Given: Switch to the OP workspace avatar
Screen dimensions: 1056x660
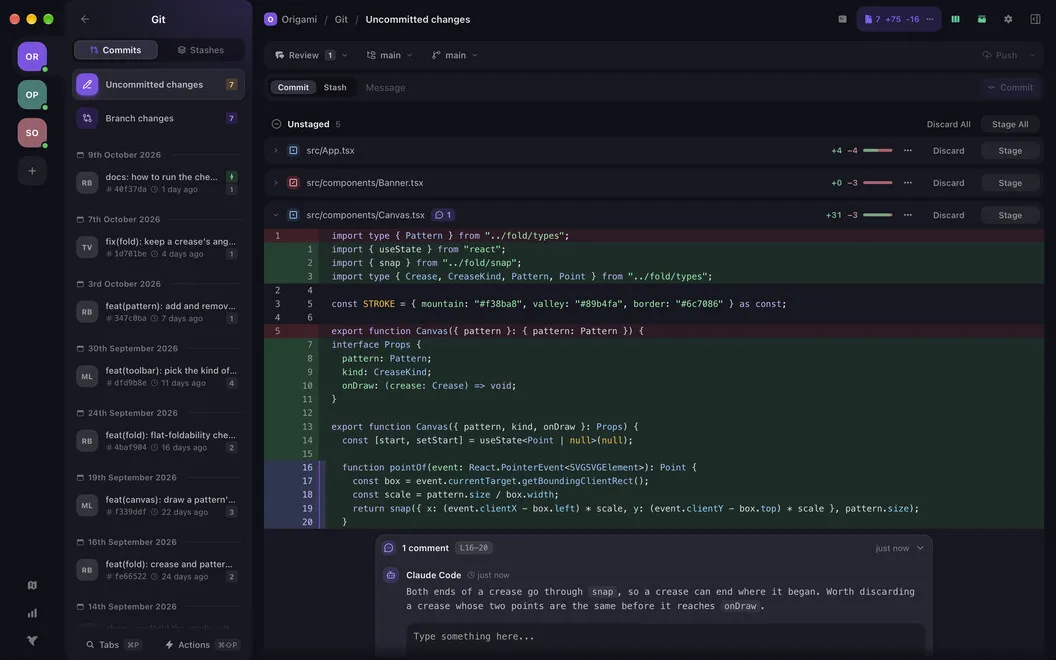Looking at the screenshot, I should pyautogui.click(x=32, y=94).
